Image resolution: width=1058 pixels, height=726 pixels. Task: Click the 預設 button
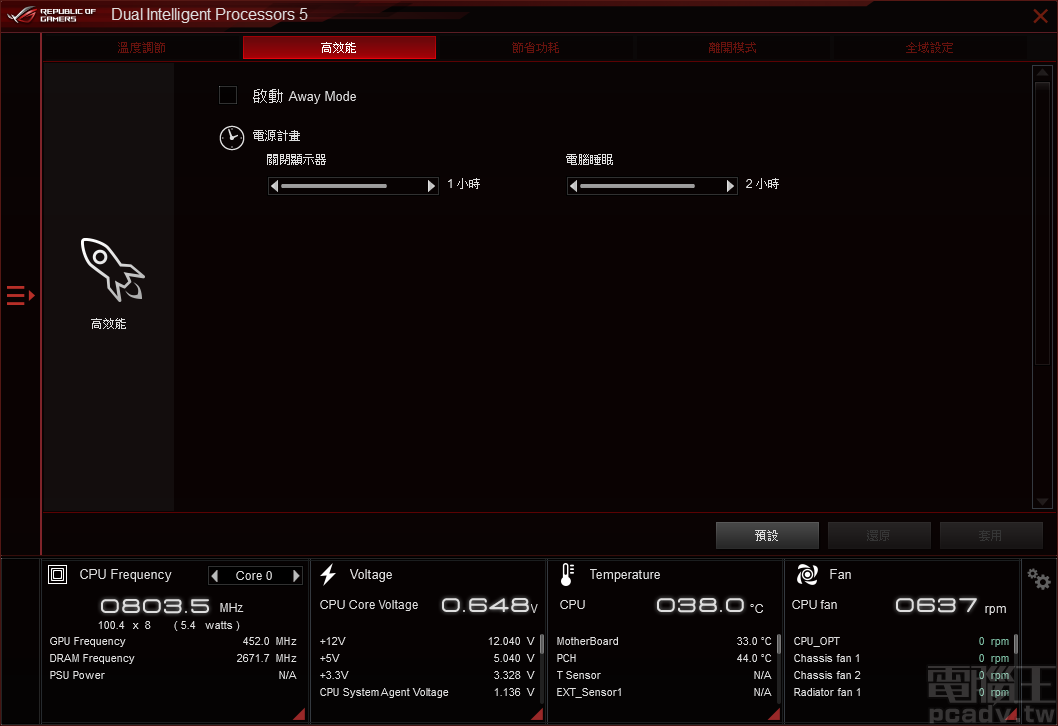[x=767, y=536]
